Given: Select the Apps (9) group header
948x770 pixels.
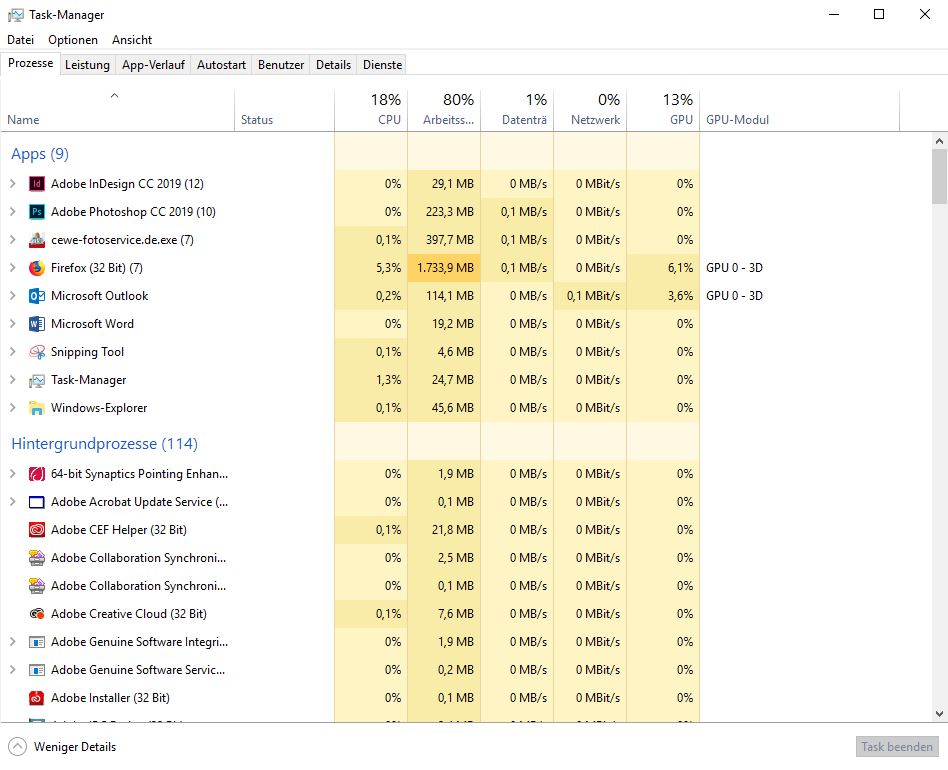Looking at the screenshot, I should [40, 154].
